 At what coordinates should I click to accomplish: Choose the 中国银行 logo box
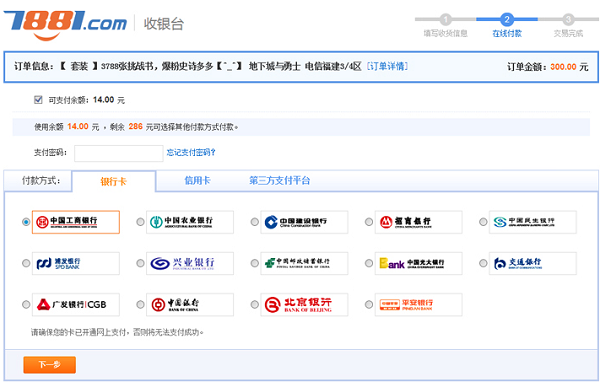coord(190,305)
